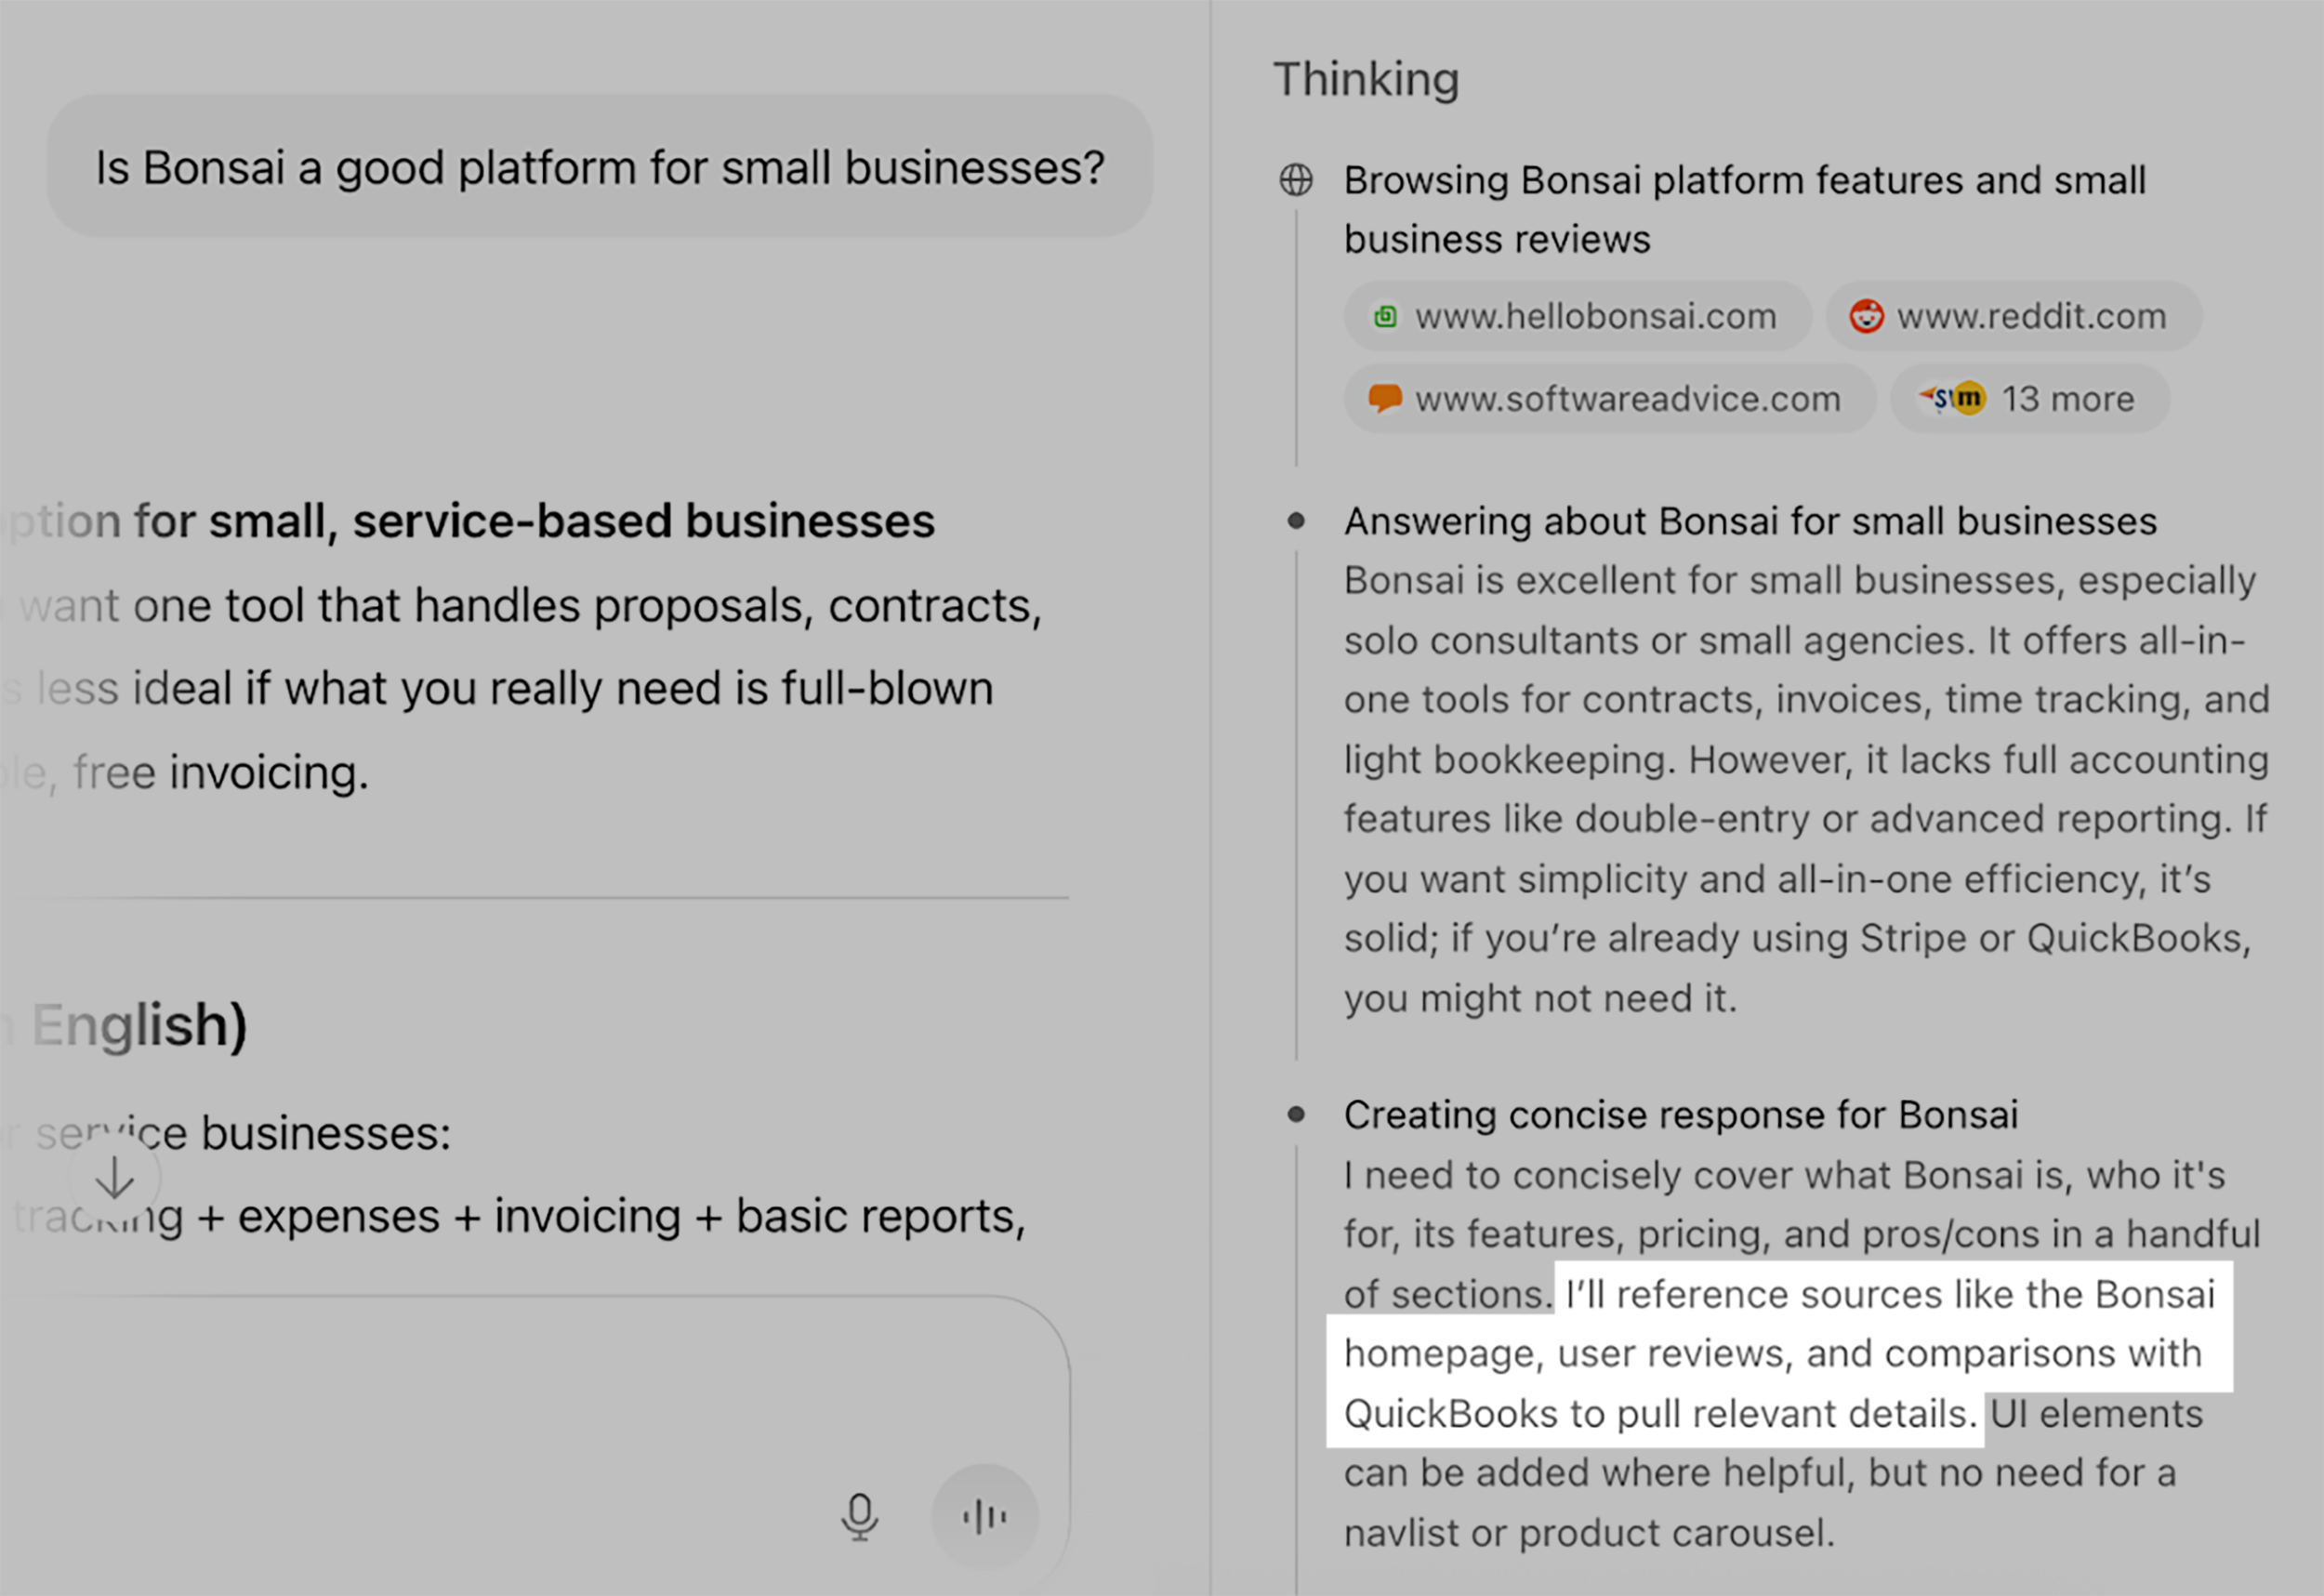This screenshot has height=1596, width=2324.
Task: Click the Reddit alien icon
Action: click(x=1869, y=316)
